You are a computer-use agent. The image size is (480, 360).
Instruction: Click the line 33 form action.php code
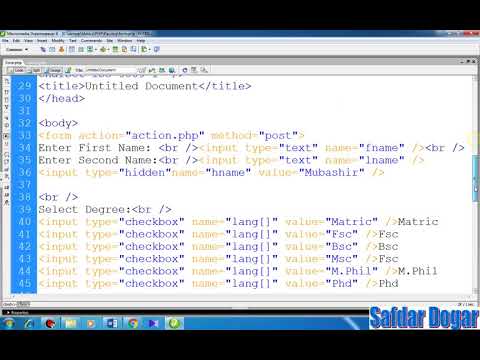pos(171,136)
